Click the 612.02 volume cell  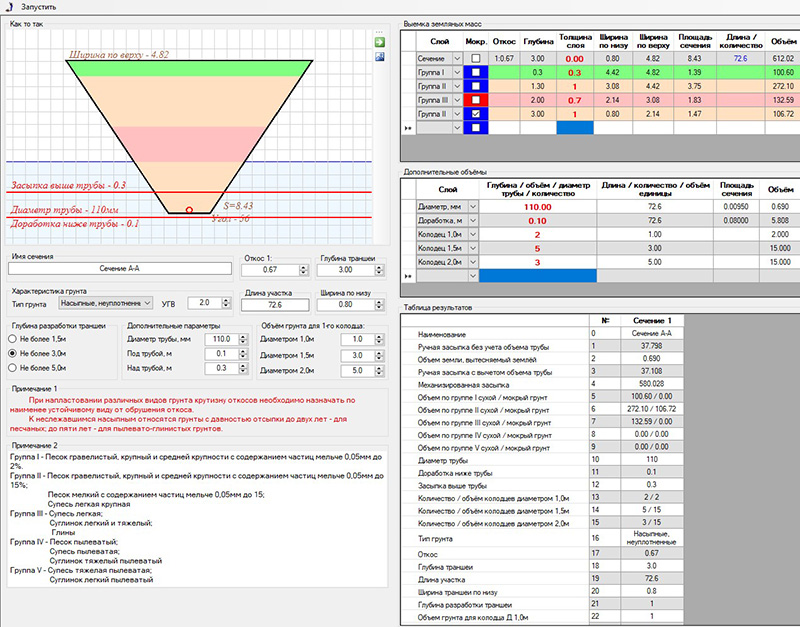point(783,59)
